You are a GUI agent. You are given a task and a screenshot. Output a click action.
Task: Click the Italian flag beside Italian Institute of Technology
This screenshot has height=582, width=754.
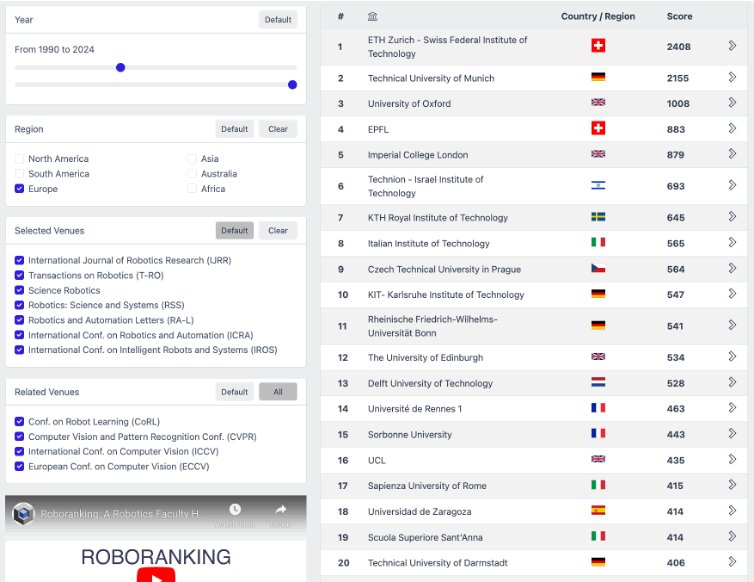pos(598,242)
